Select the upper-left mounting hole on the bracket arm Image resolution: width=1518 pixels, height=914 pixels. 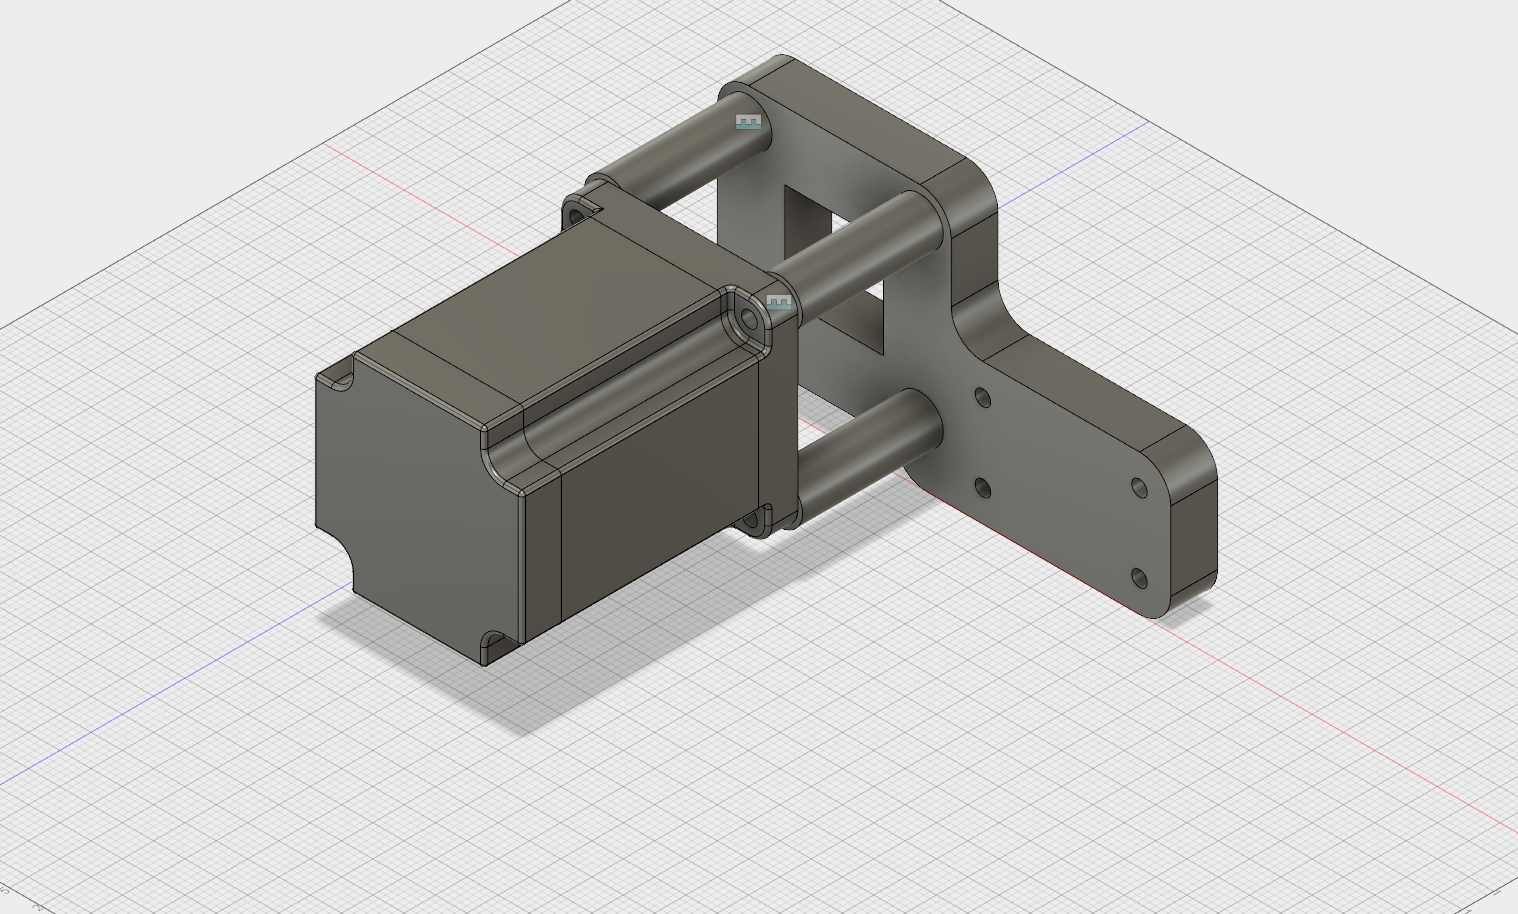(983, 398)
